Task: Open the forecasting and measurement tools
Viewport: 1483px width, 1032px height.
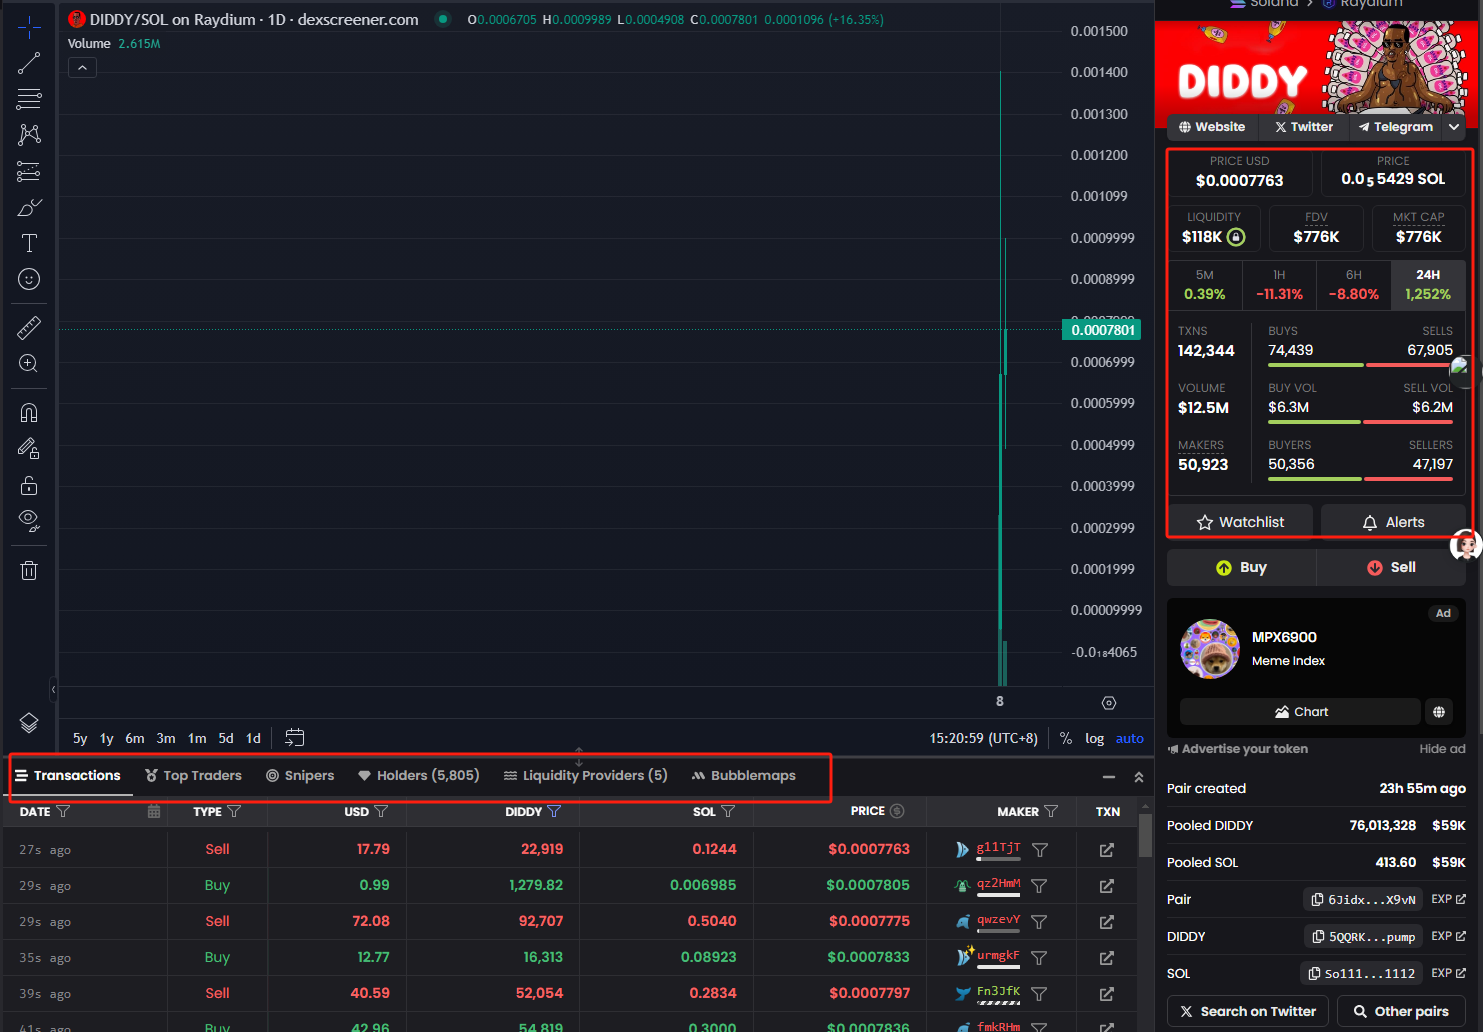Action: click(29, 171)
